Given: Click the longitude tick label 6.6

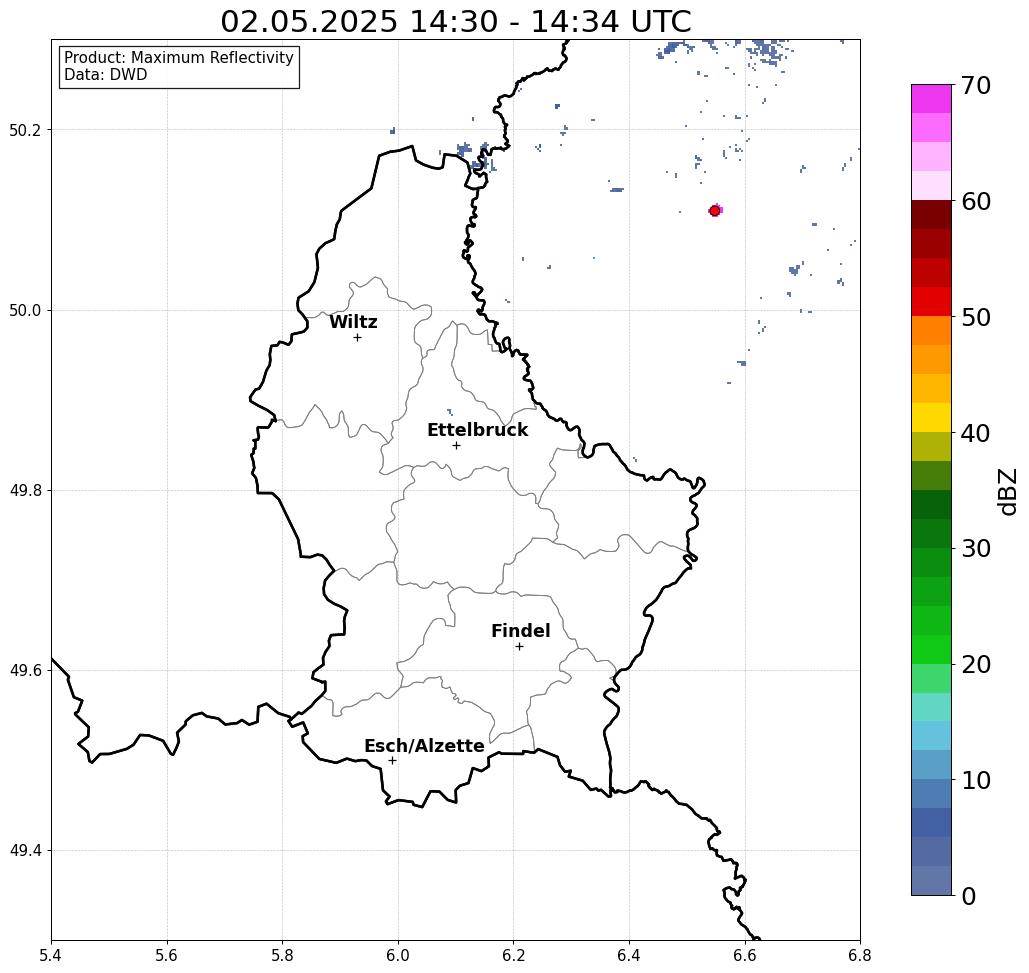Looking at the screenshot, I should pos(744,955).
